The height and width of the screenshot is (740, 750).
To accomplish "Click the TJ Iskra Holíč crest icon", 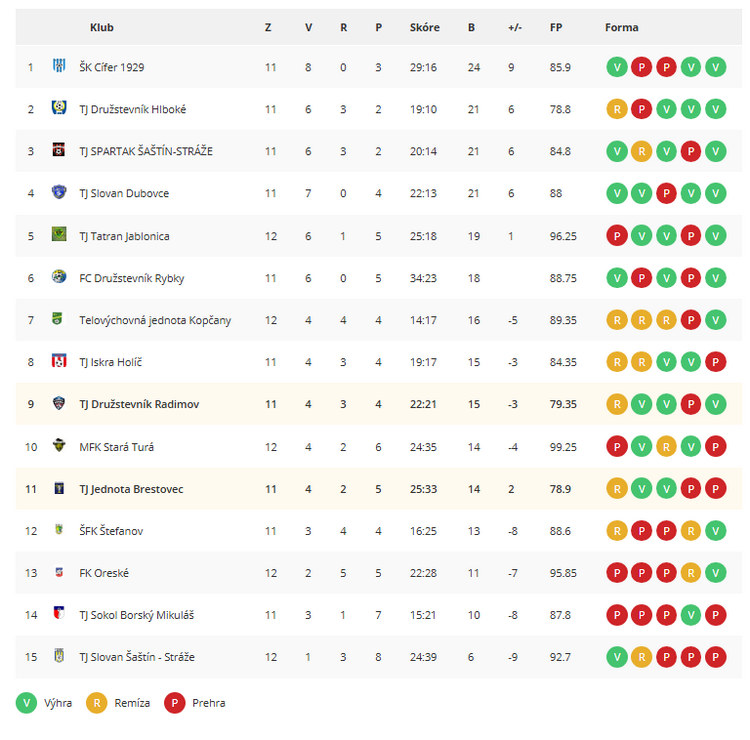I will tap(59, 361).
